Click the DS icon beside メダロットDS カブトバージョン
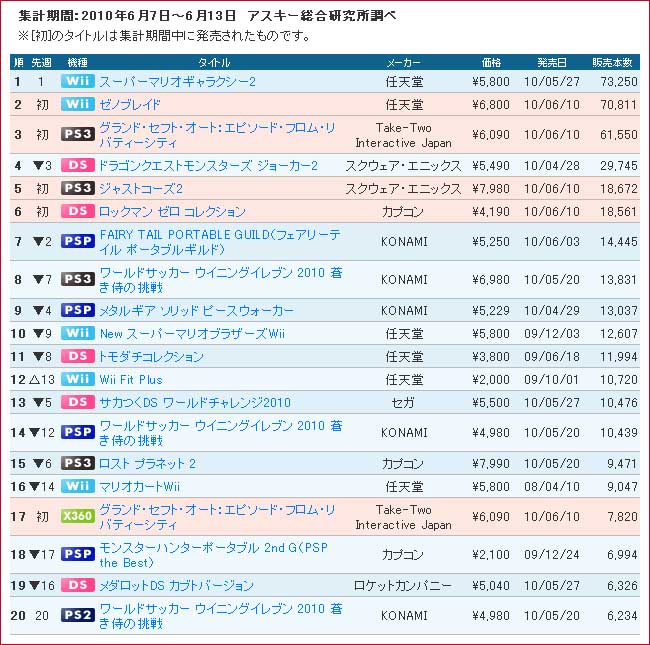This screenshot has height=645, width=650. coord(78,585)
